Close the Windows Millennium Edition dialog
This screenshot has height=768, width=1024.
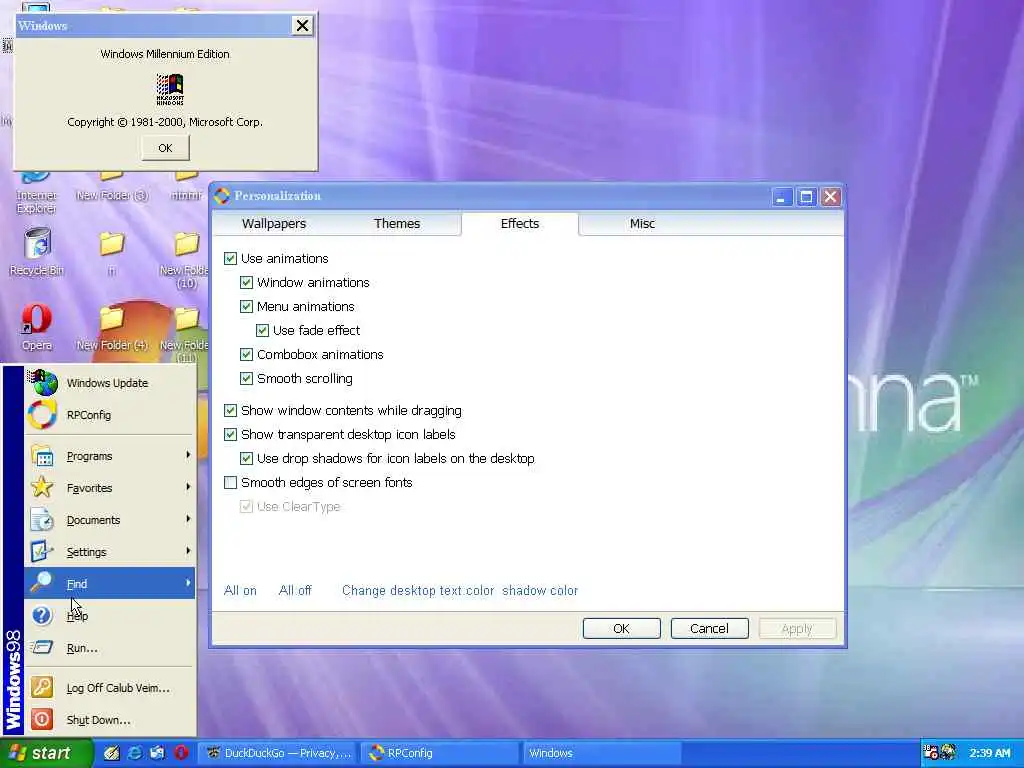click(302, 26)
